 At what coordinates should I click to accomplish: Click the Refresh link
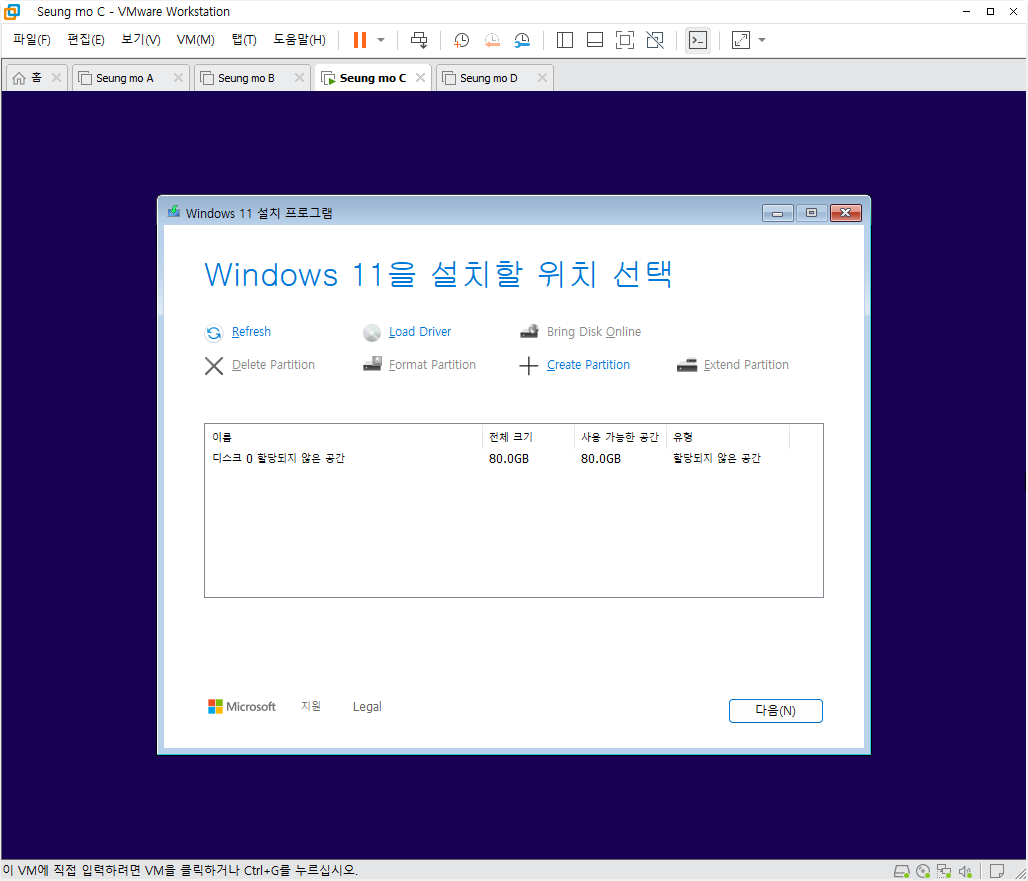click(251, 332)
